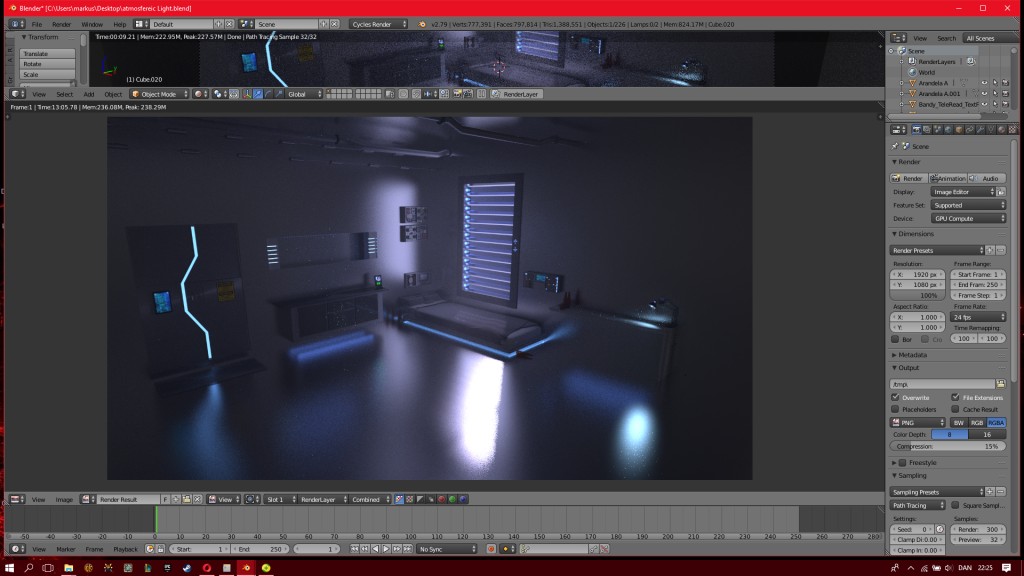
Task: Expand the Arandela A.001 tree item
Action: 902,93
